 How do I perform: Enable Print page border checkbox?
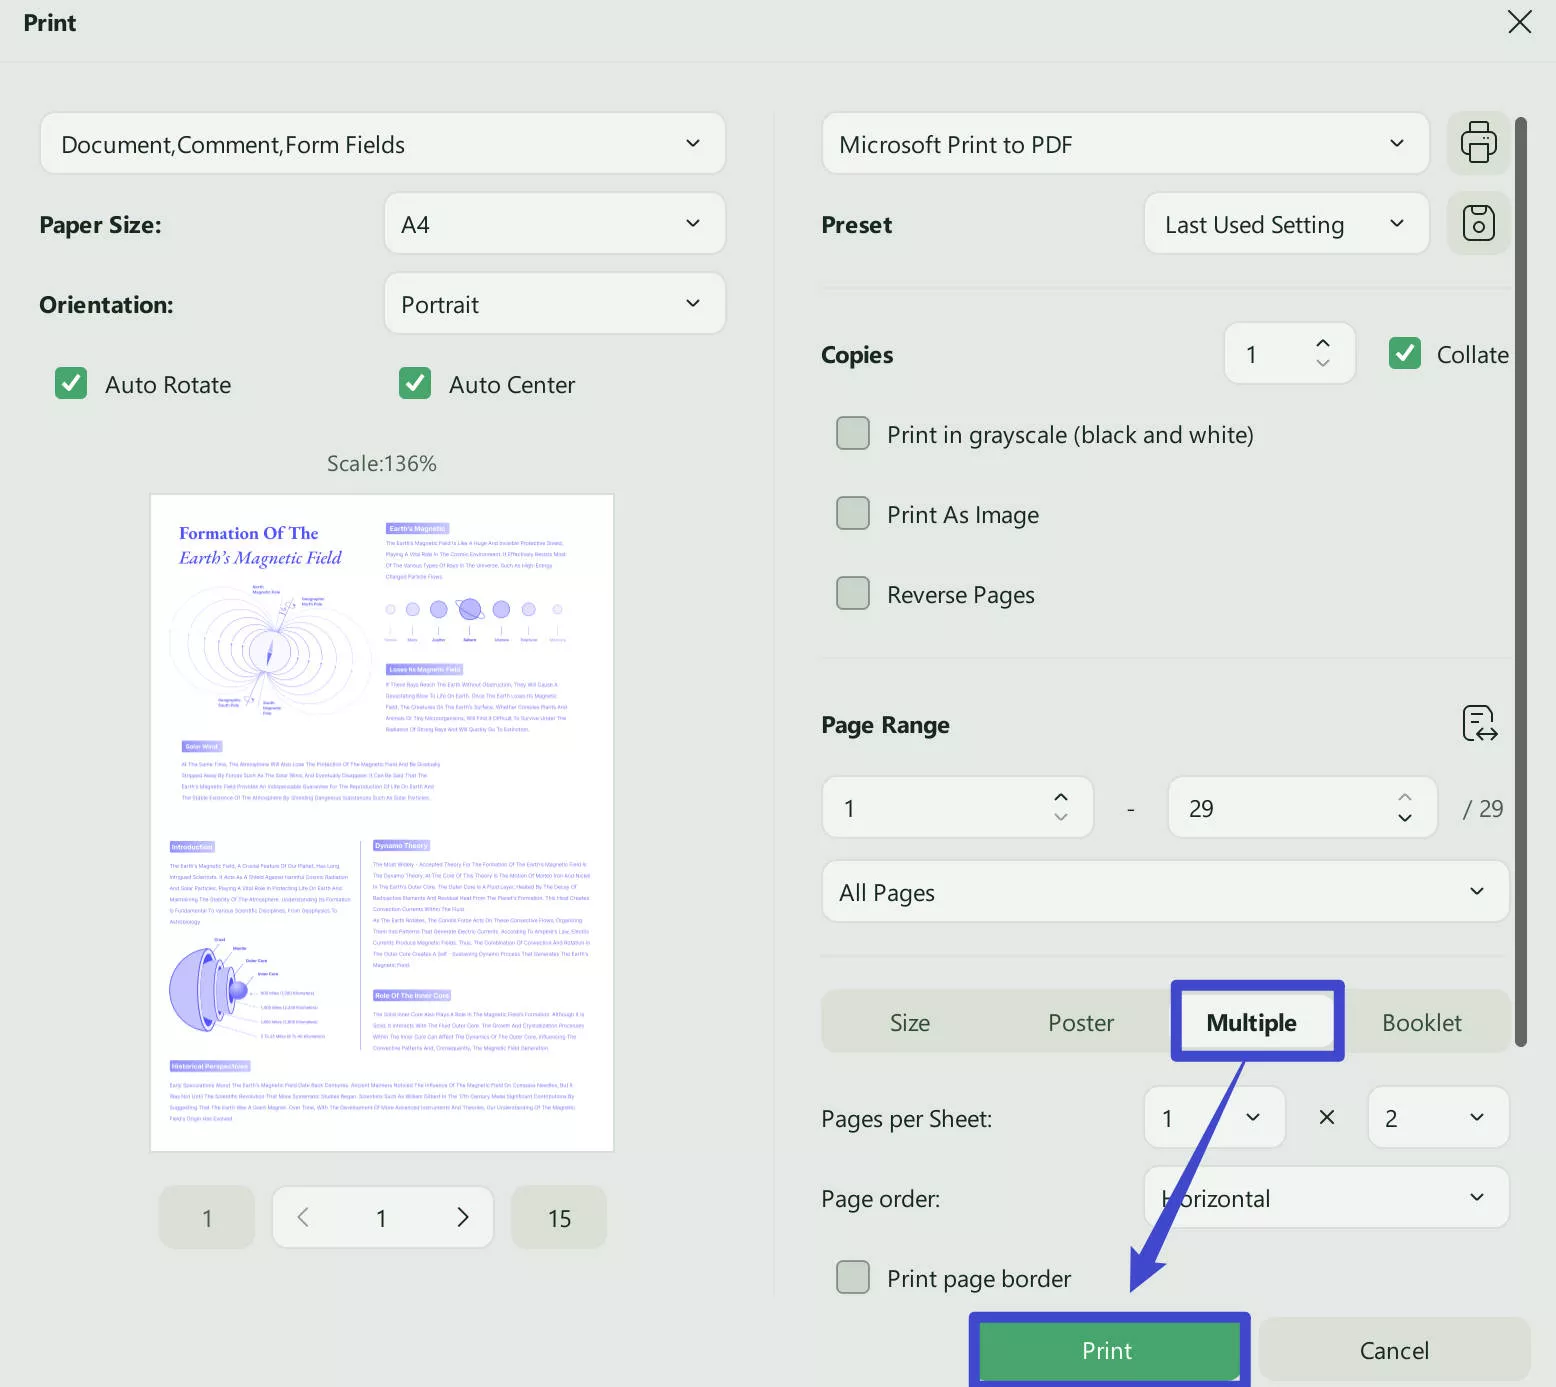click(x=853, y=1277)
